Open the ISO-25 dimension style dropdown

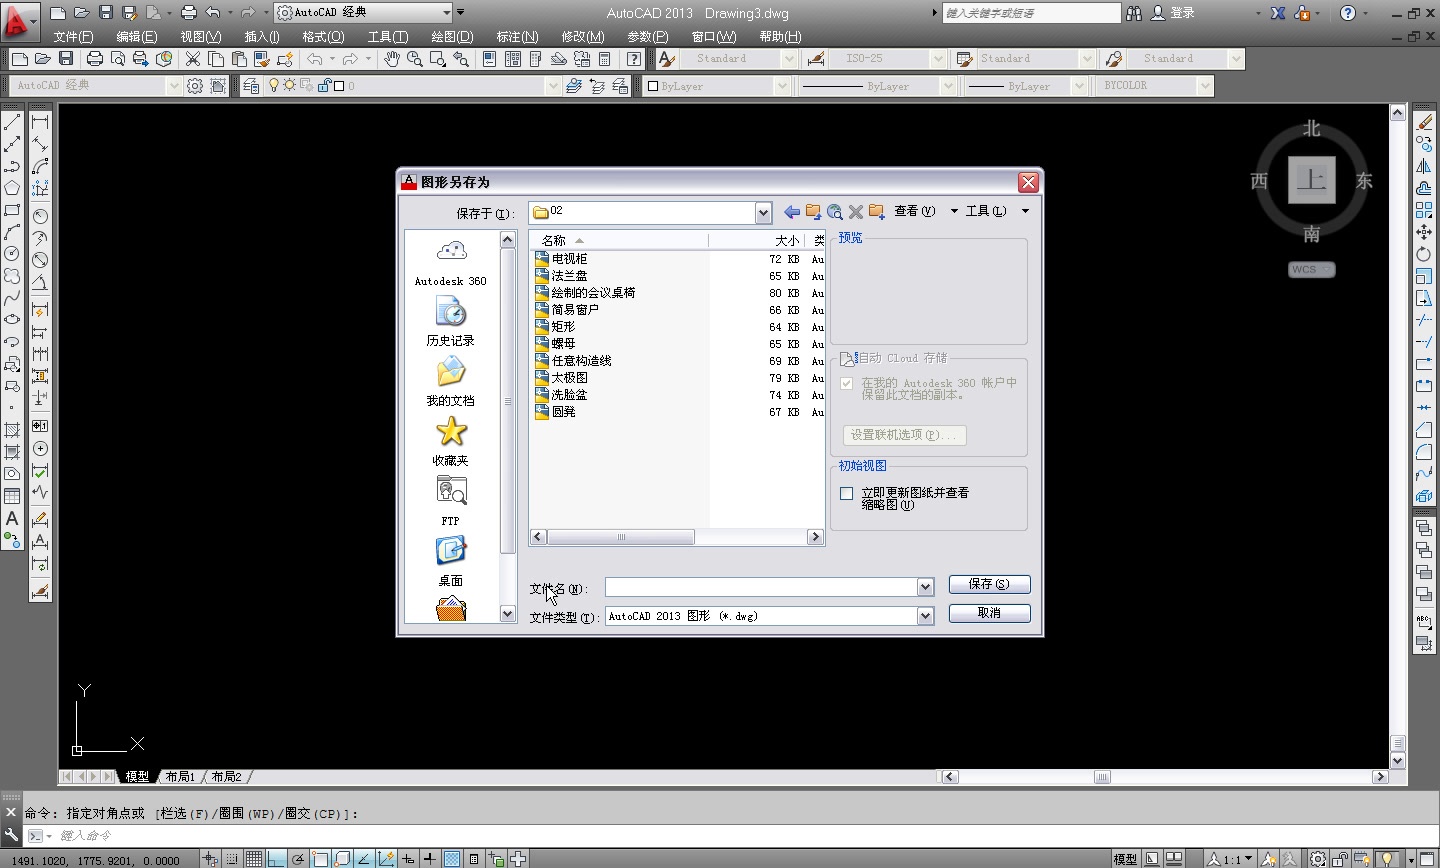(x=938, y=59)
